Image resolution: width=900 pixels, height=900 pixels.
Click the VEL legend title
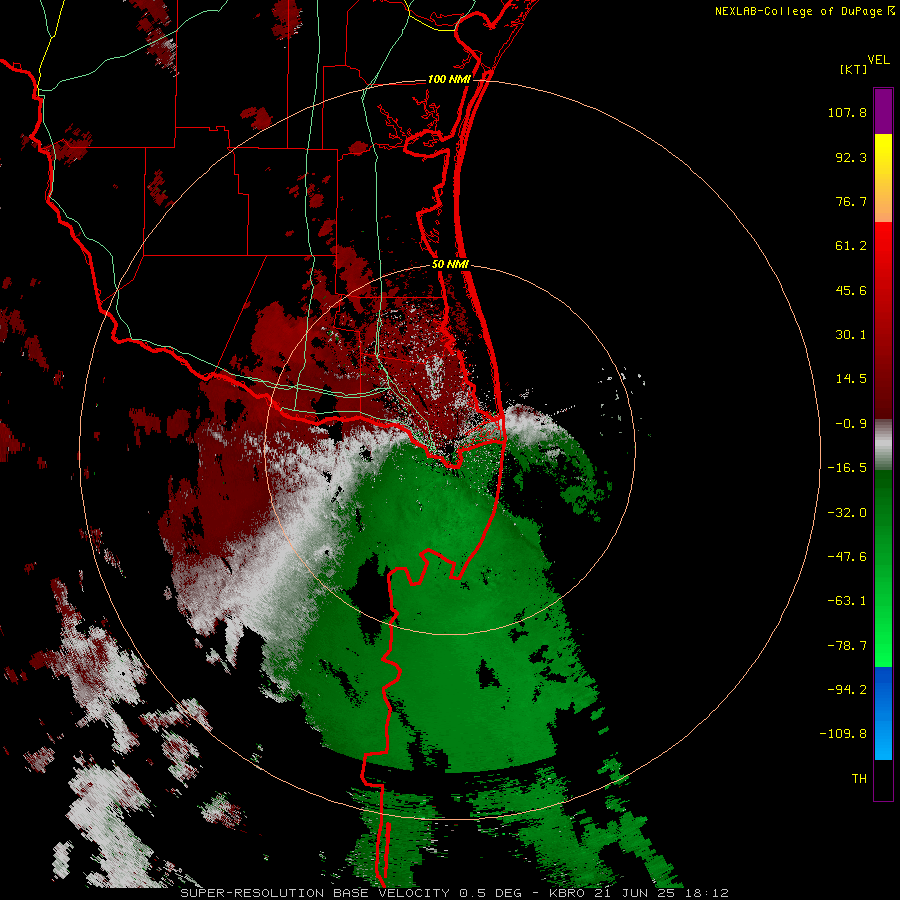coord(878,60)
